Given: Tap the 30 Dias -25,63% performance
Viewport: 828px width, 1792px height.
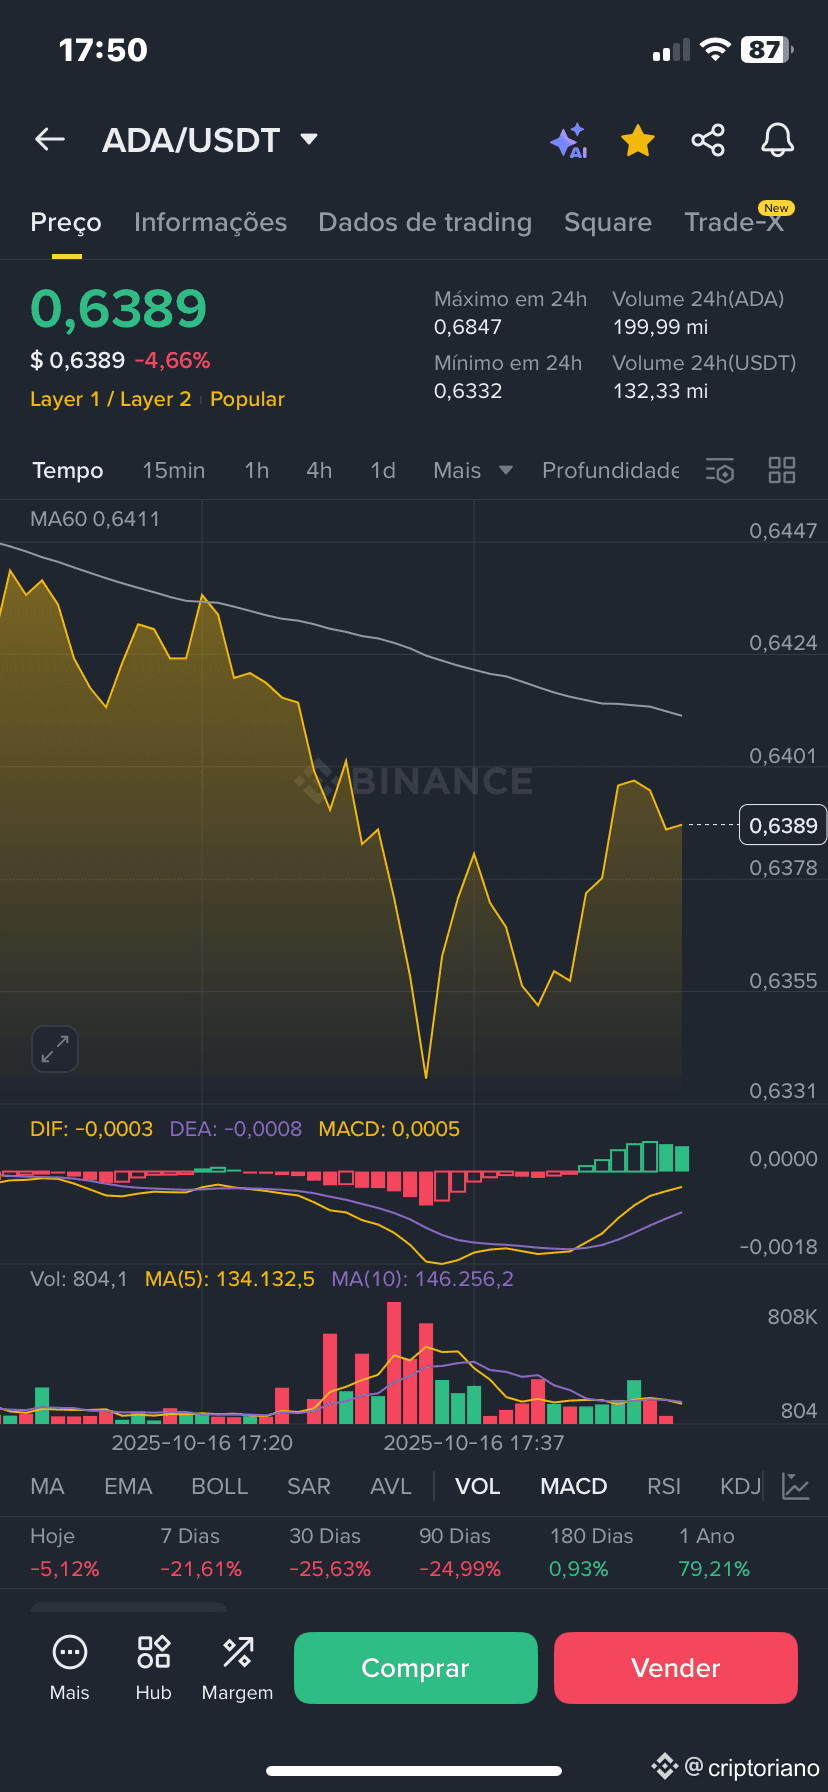Looking at the screenshot, I should tap(330, 1552).
